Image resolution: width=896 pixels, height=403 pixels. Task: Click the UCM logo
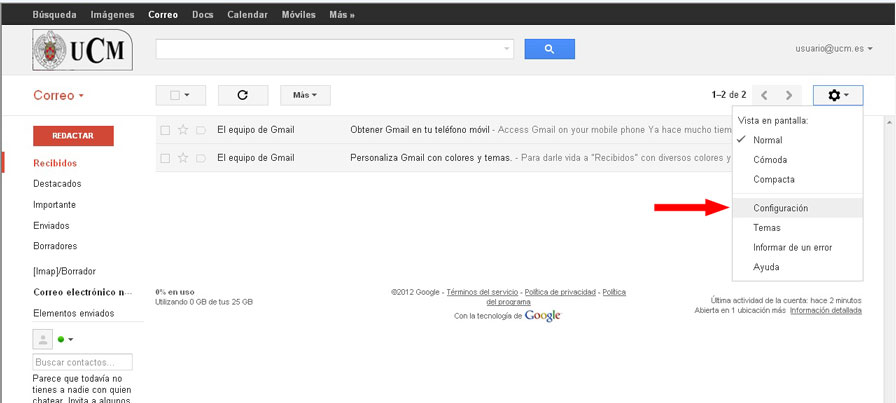pyautogui.click(x=83, y=50)
